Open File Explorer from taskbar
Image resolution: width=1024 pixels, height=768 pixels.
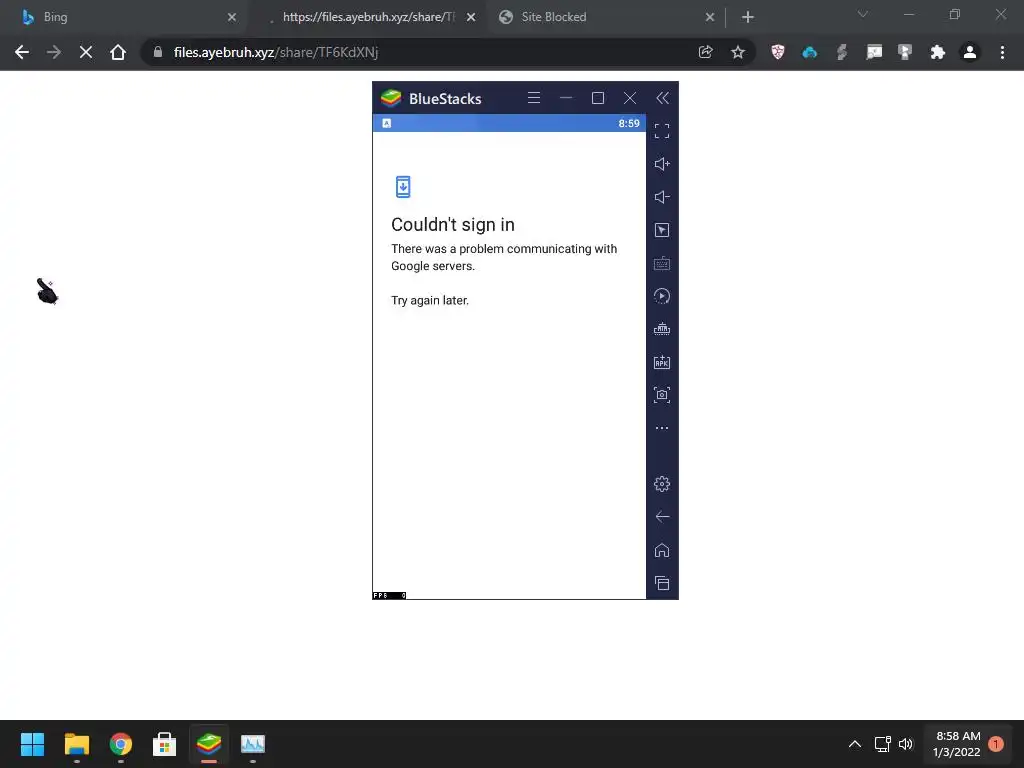click(76, 744)
